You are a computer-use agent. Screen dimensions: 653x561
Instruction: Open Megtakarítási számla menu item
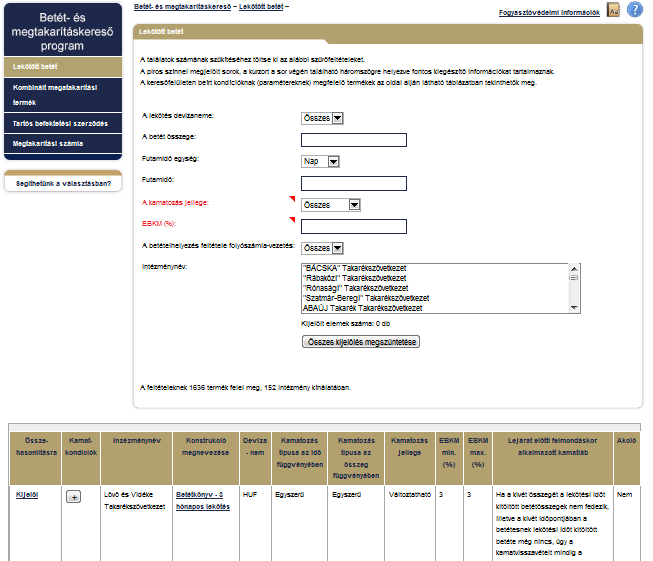[63, 144]
